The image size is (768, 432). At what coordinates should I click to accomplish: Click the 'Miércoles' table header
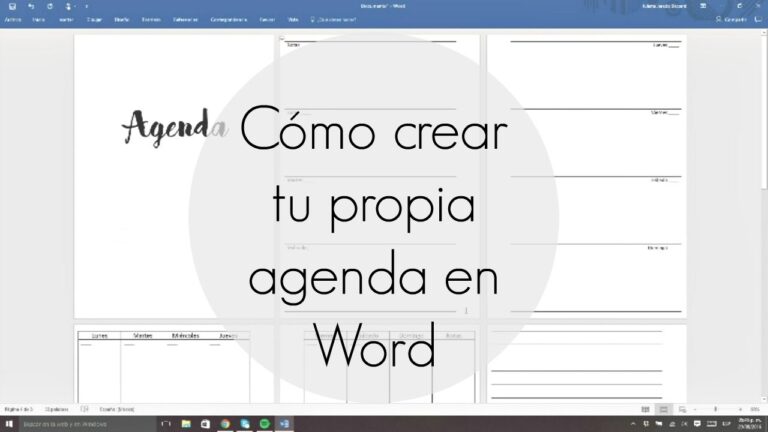click(x=185, y=336)
